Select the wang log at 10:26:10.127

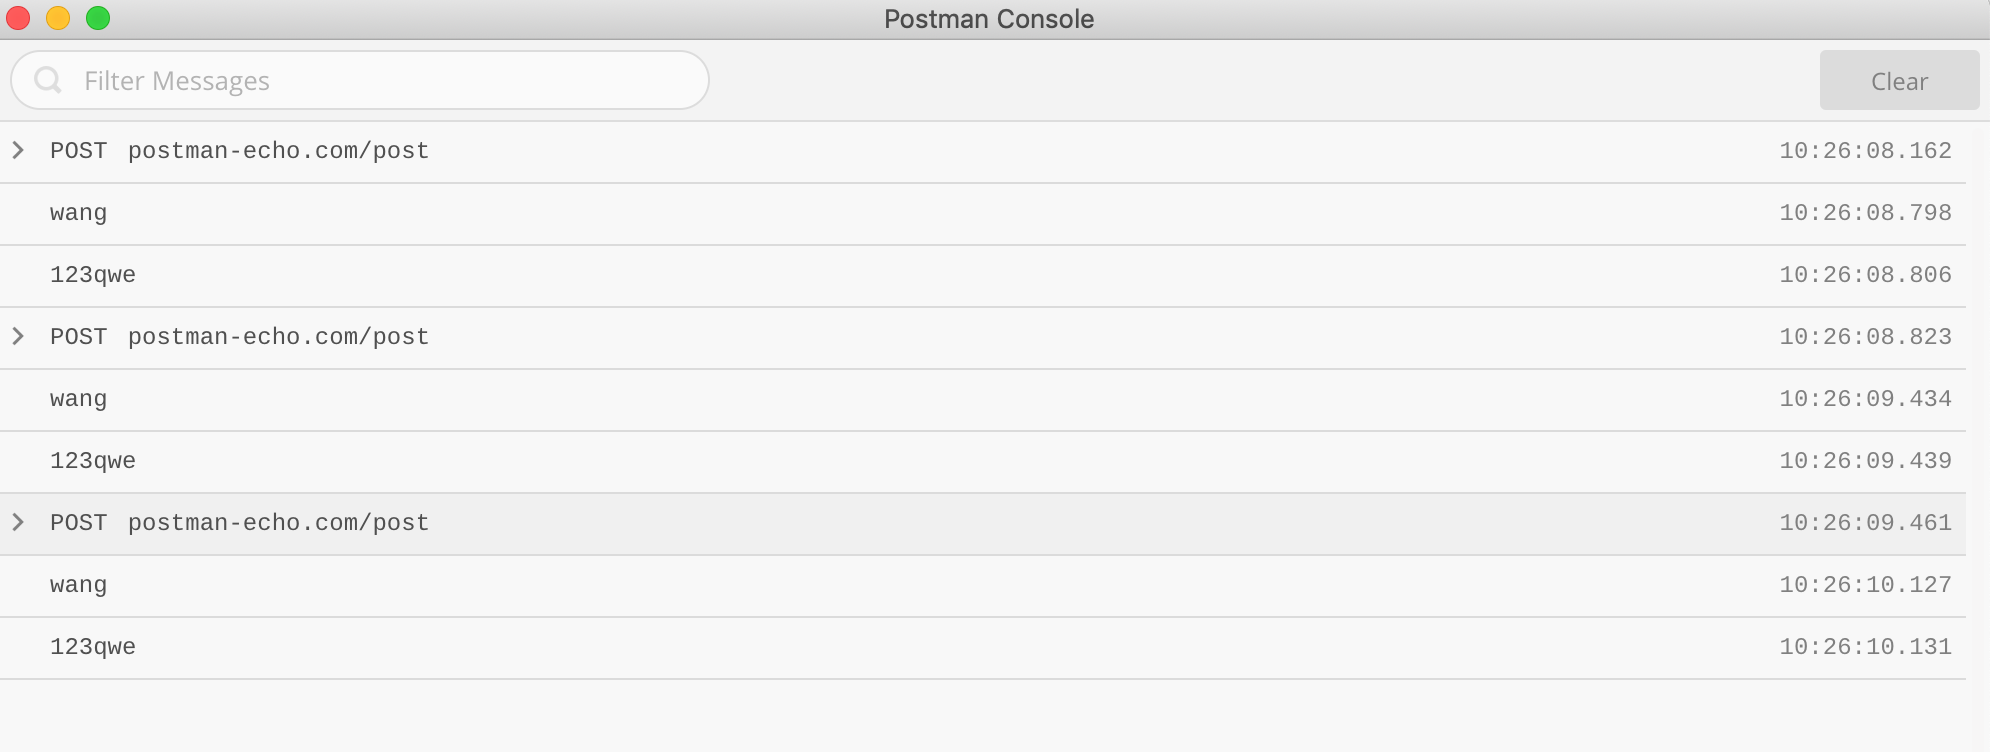point(983,586)
